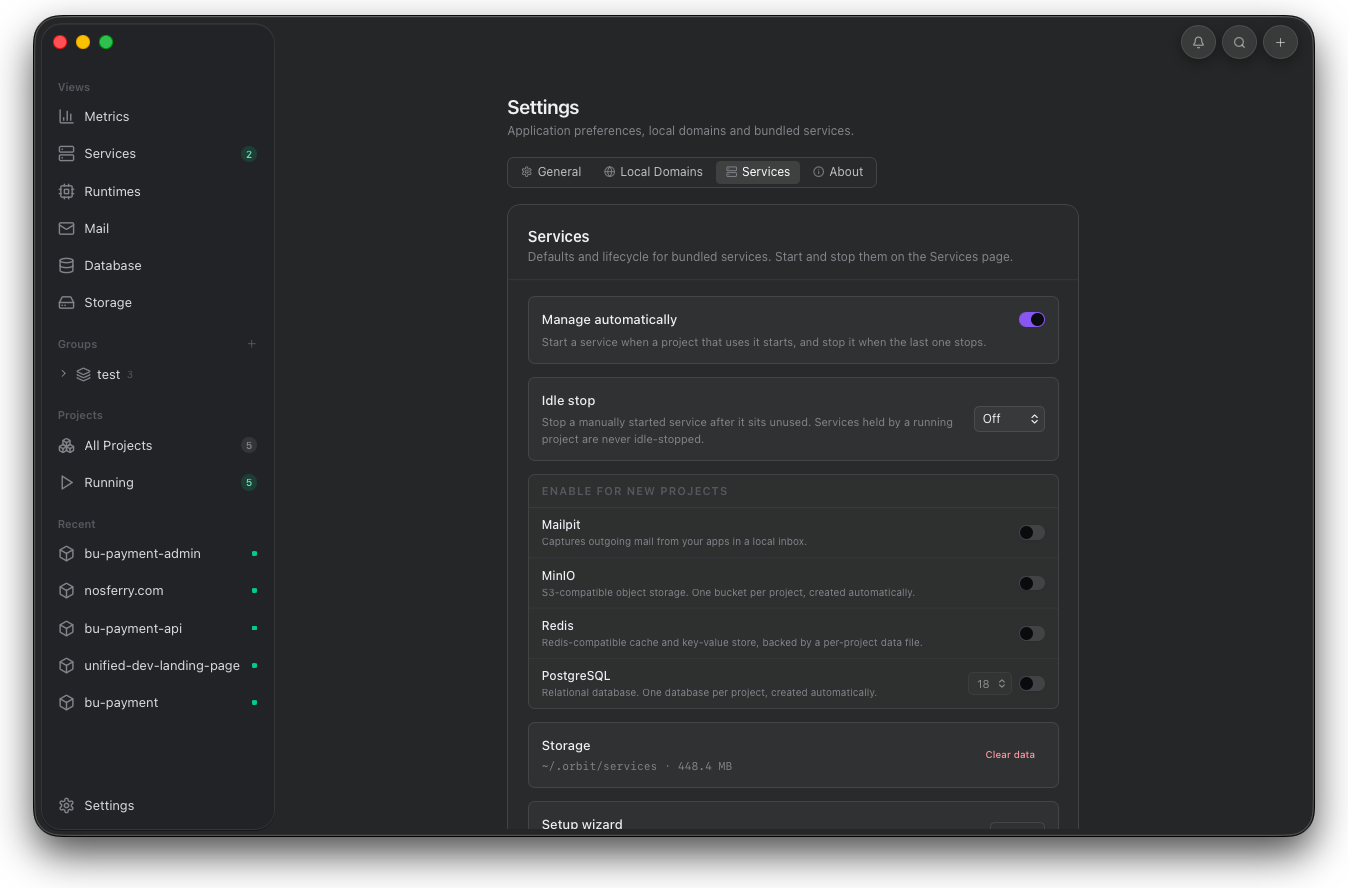Click the Running count badge in sidebar

coord(249,483)
